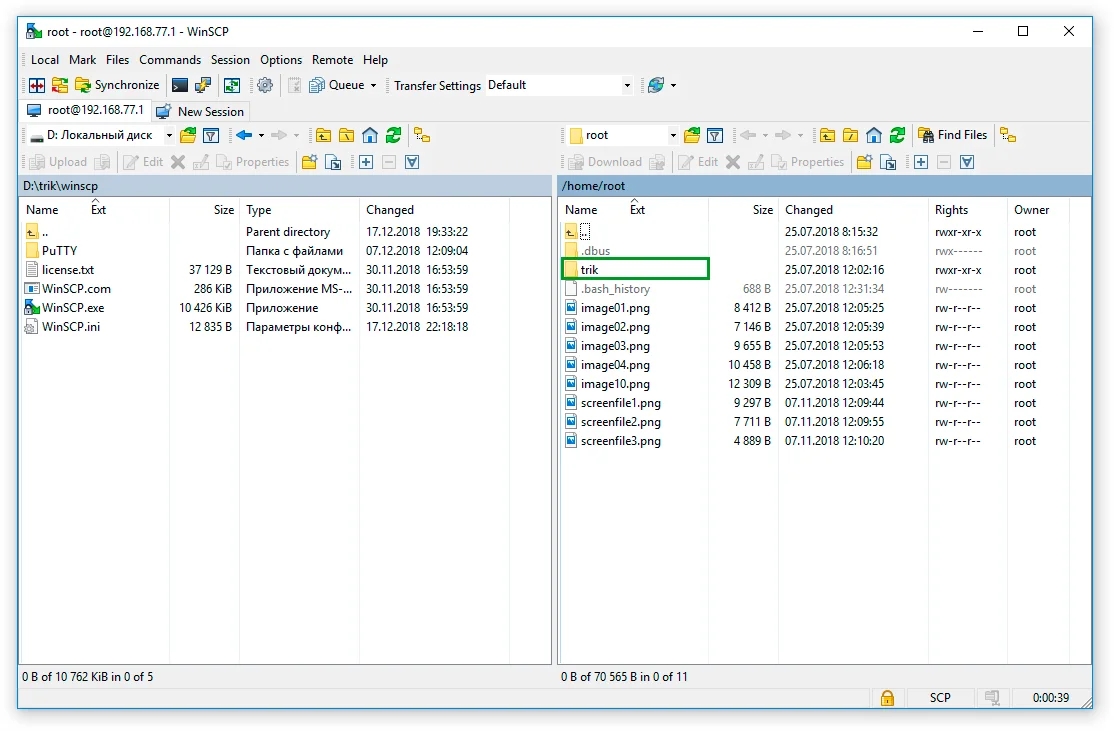Expand local back history dropdown arrow
Viewport: 1114px width, 731px height.
(261, 135)
